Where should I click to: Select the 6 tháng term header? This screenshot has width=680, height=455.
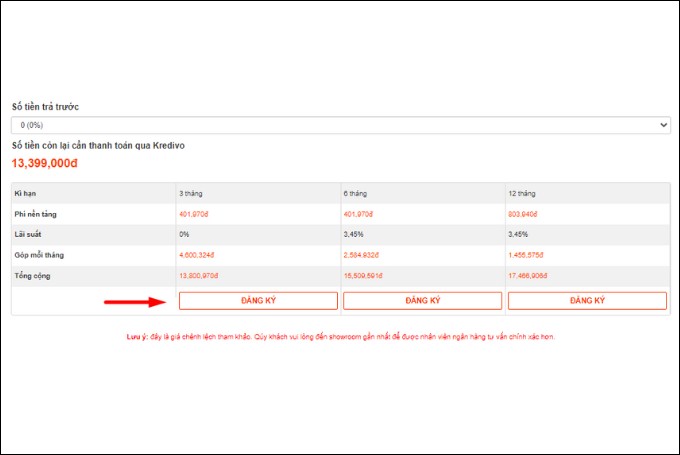355,193
